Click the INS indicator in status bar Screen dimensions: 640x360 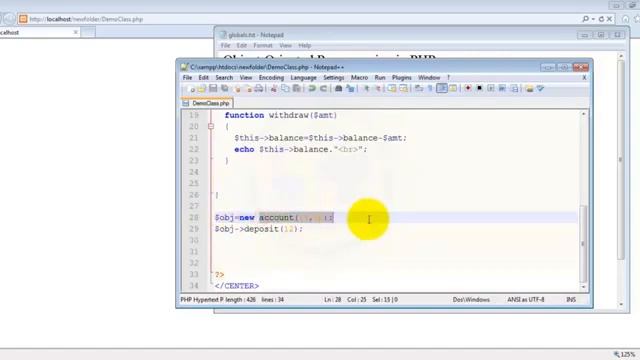point(571,300)
